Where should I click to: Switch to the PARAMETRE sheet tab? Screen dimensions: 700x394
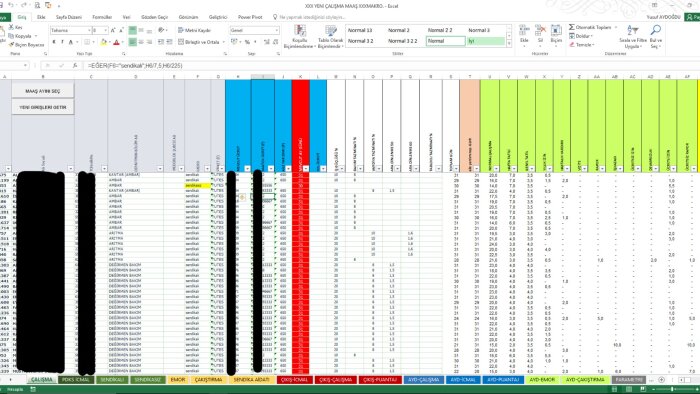629,380
